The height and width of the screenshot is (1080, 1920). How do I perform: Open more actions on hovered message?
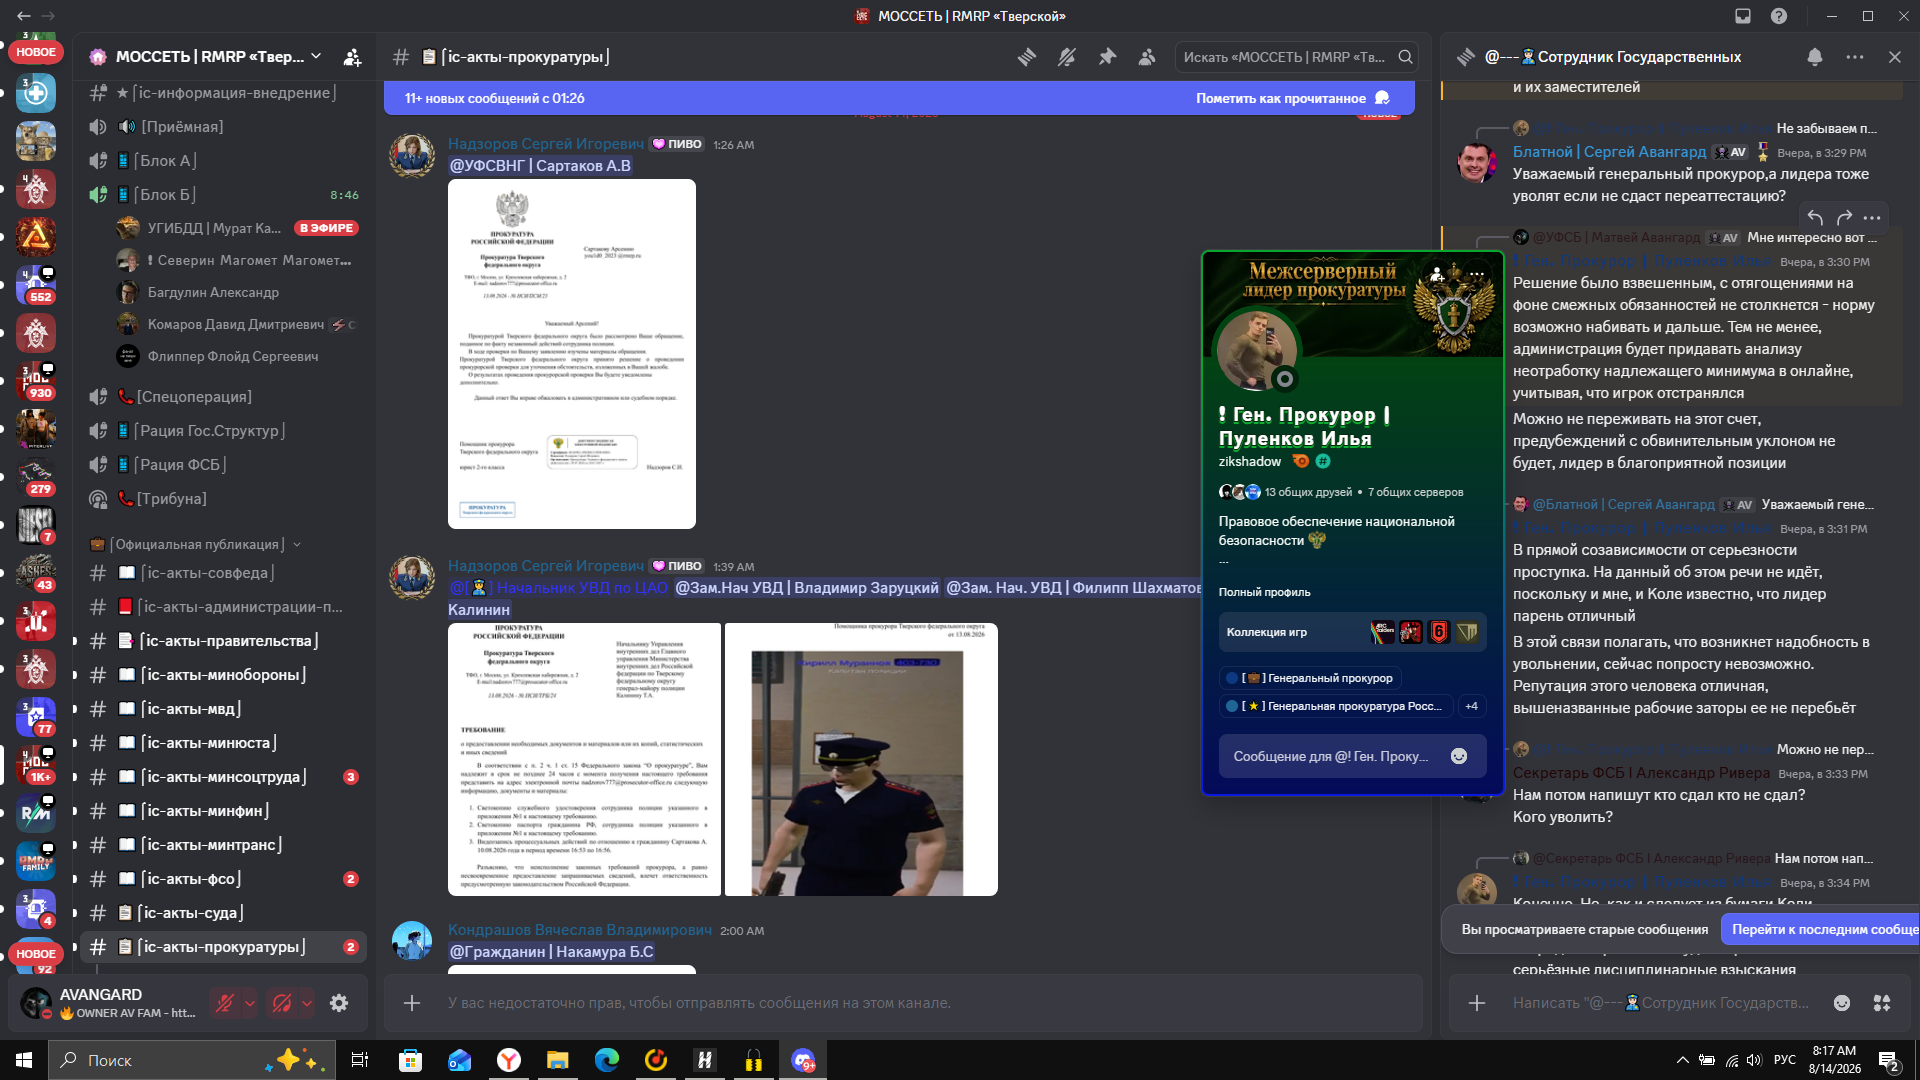pyautogui.click(x=1873, y=217)
